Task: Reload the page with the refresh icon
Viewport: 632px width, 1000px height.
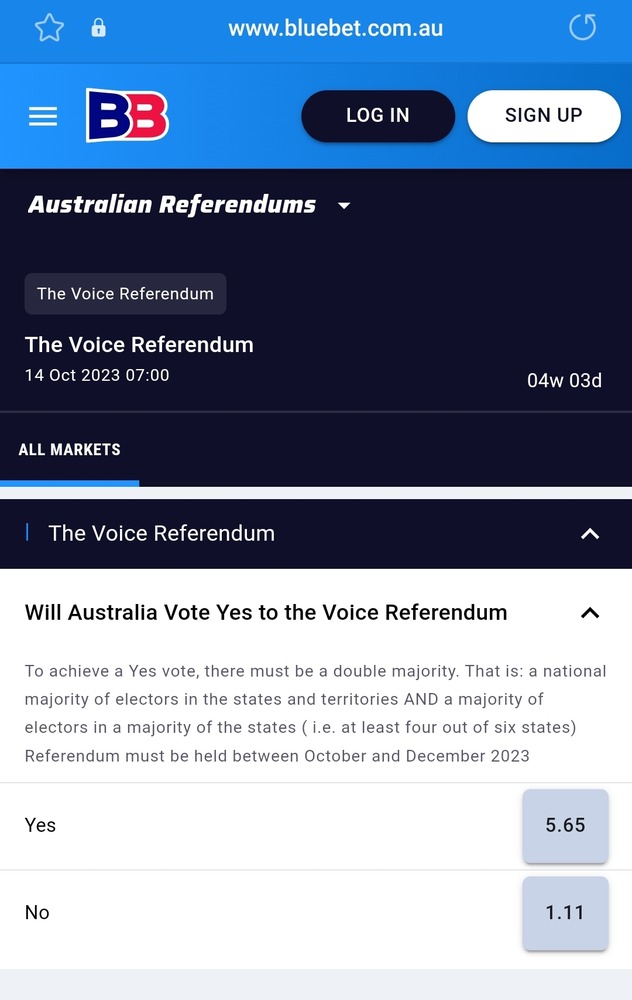Action: 582,27
